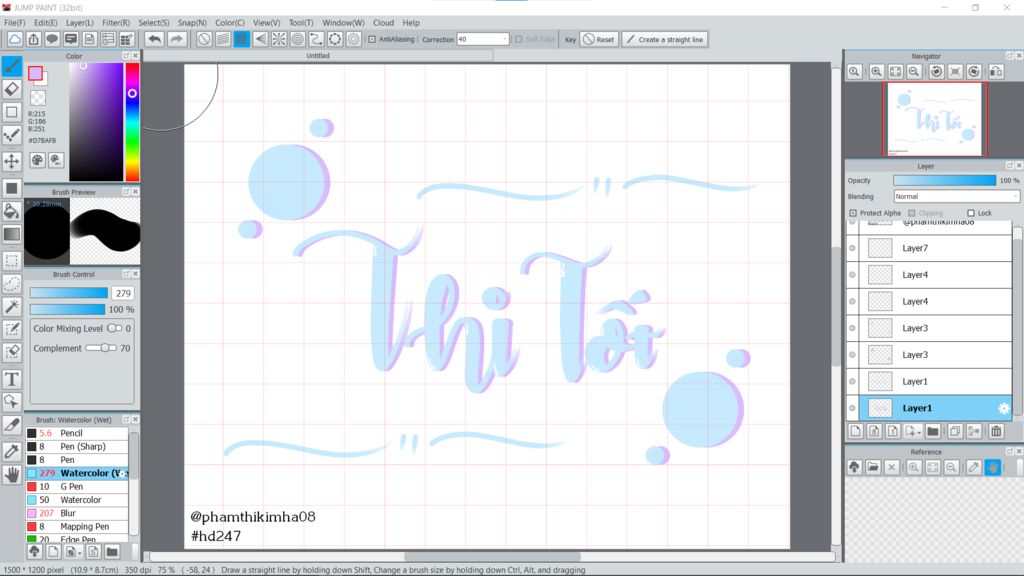
Task: Click the Reset button
Action: coord(599,39)
